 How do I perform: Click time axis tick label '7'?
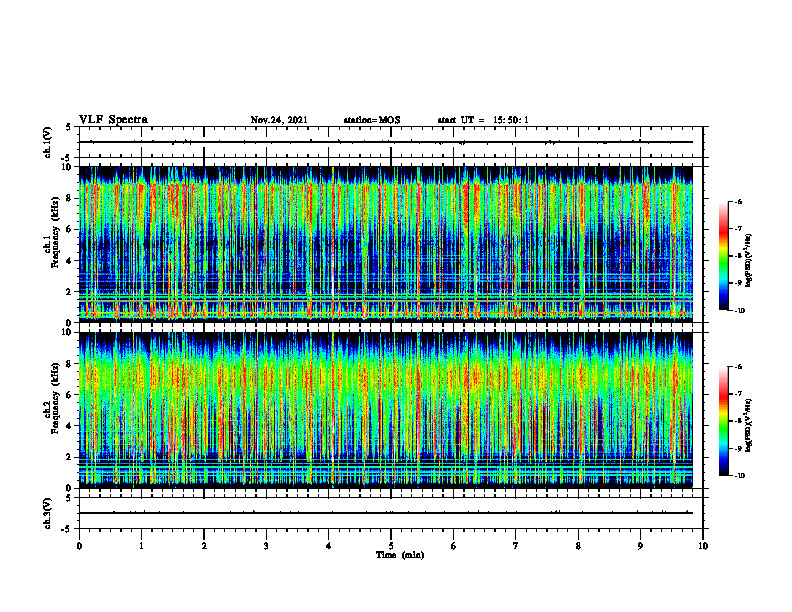tap(516, 546)
